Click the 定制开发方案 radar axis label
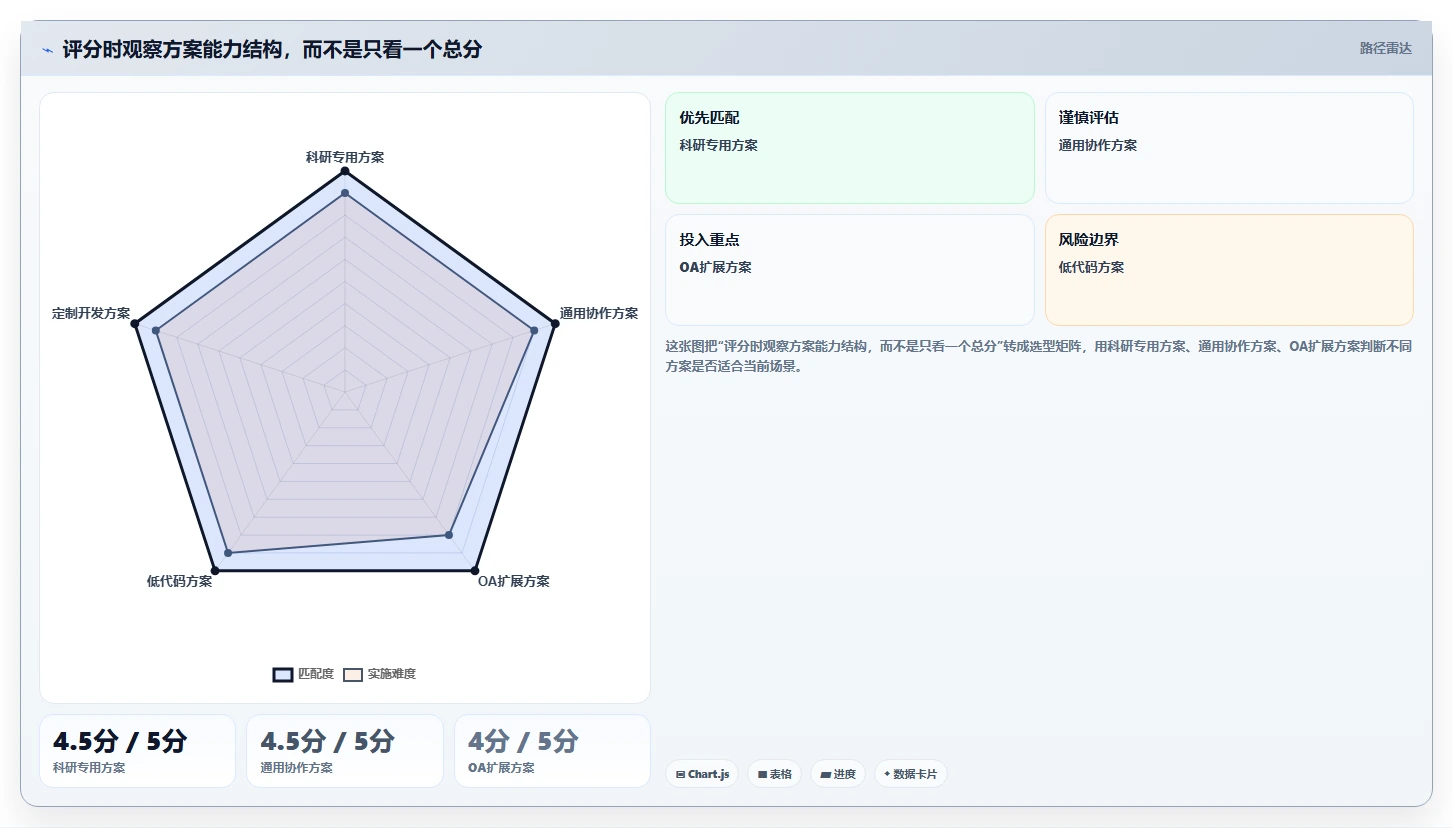 [91, 313]
